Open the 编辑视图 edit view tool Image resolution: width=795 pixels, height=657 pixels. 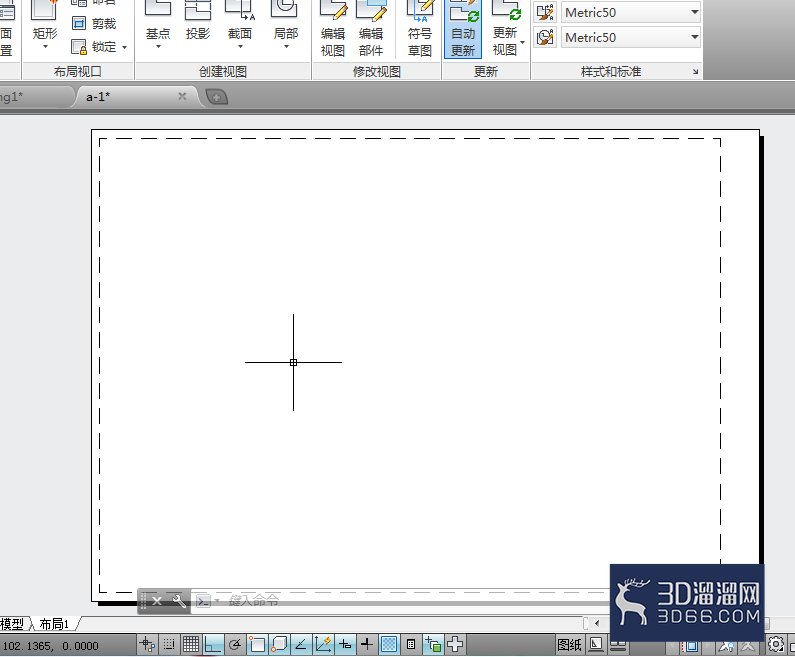tap(333, 28)
